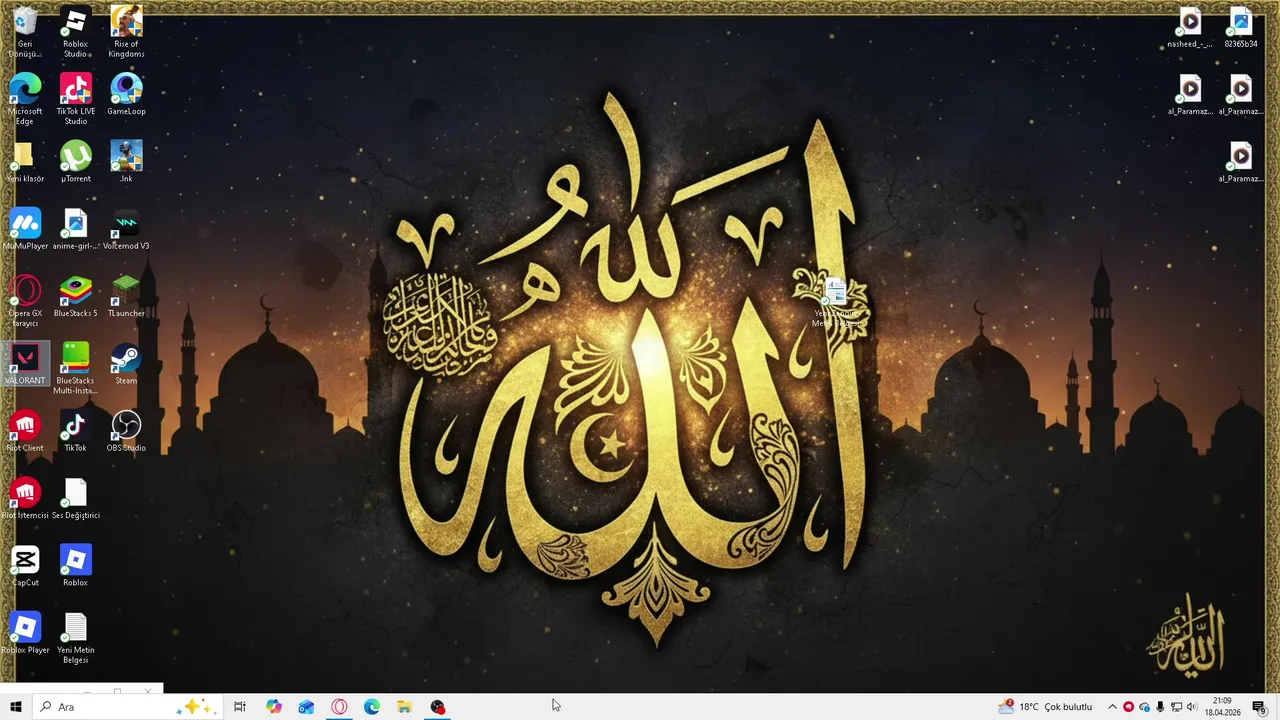Image resolution: width=1280 pixels, height=720 pixels.
Task: Select the Roblox Player desktop icon
Action: 25,633
